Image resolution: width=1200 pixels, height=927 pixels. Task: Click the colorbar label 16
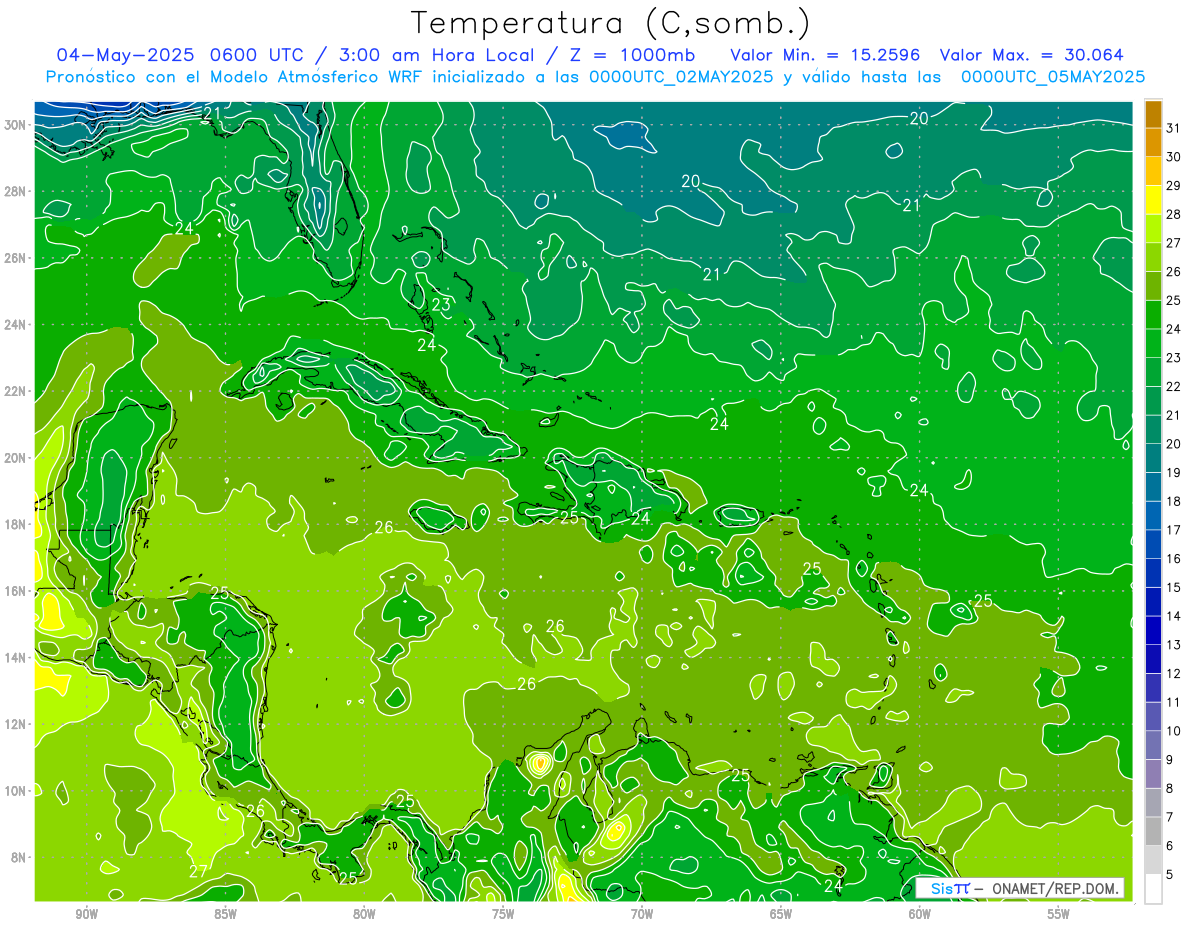[x=1174, y=559]
